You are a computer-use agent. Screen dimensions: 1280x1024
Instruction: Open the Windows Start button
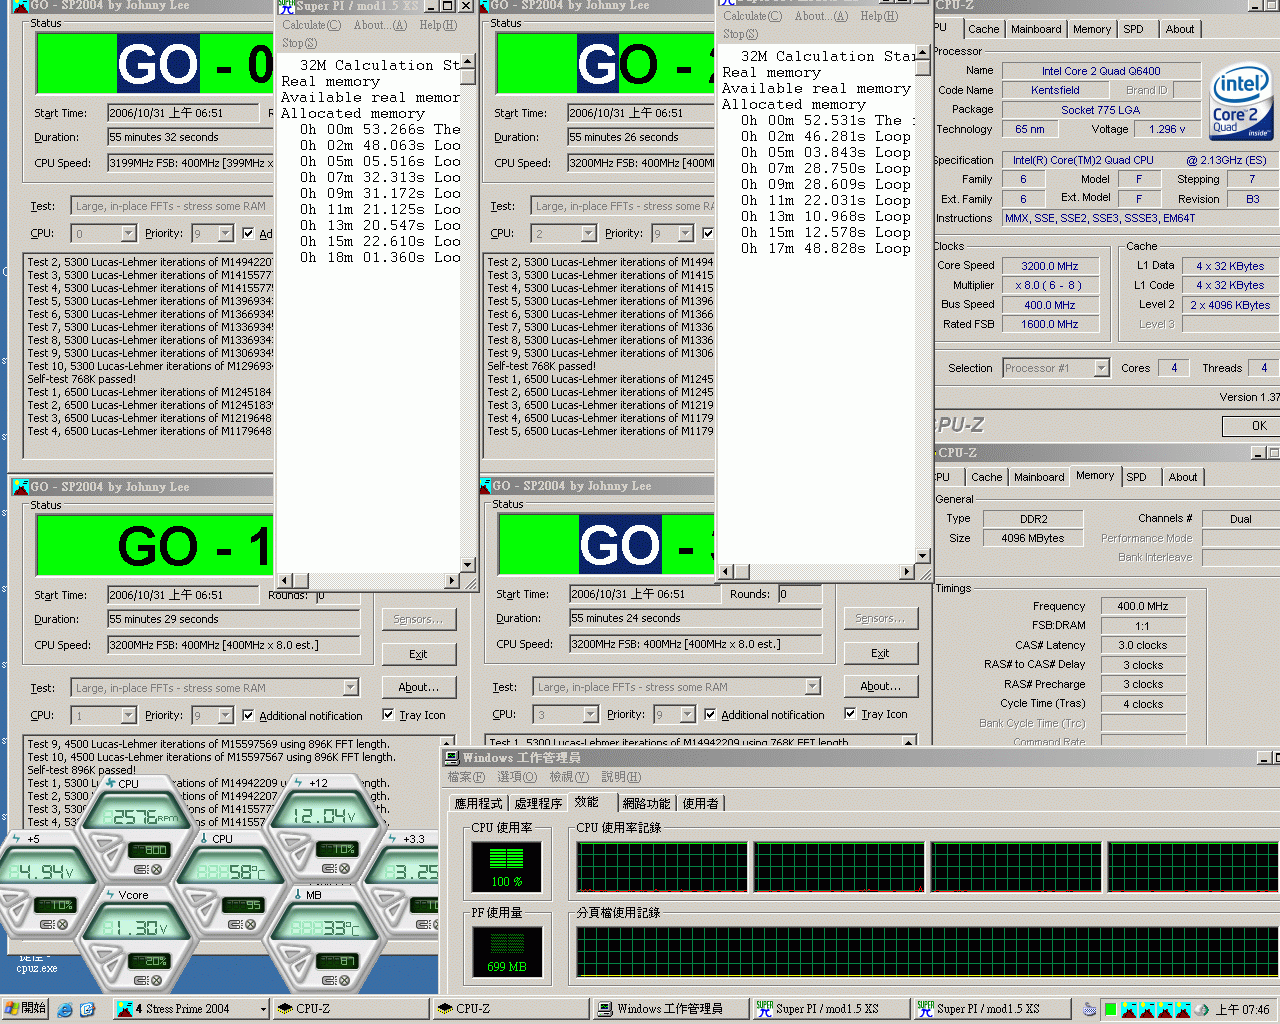pos(25,1009)
